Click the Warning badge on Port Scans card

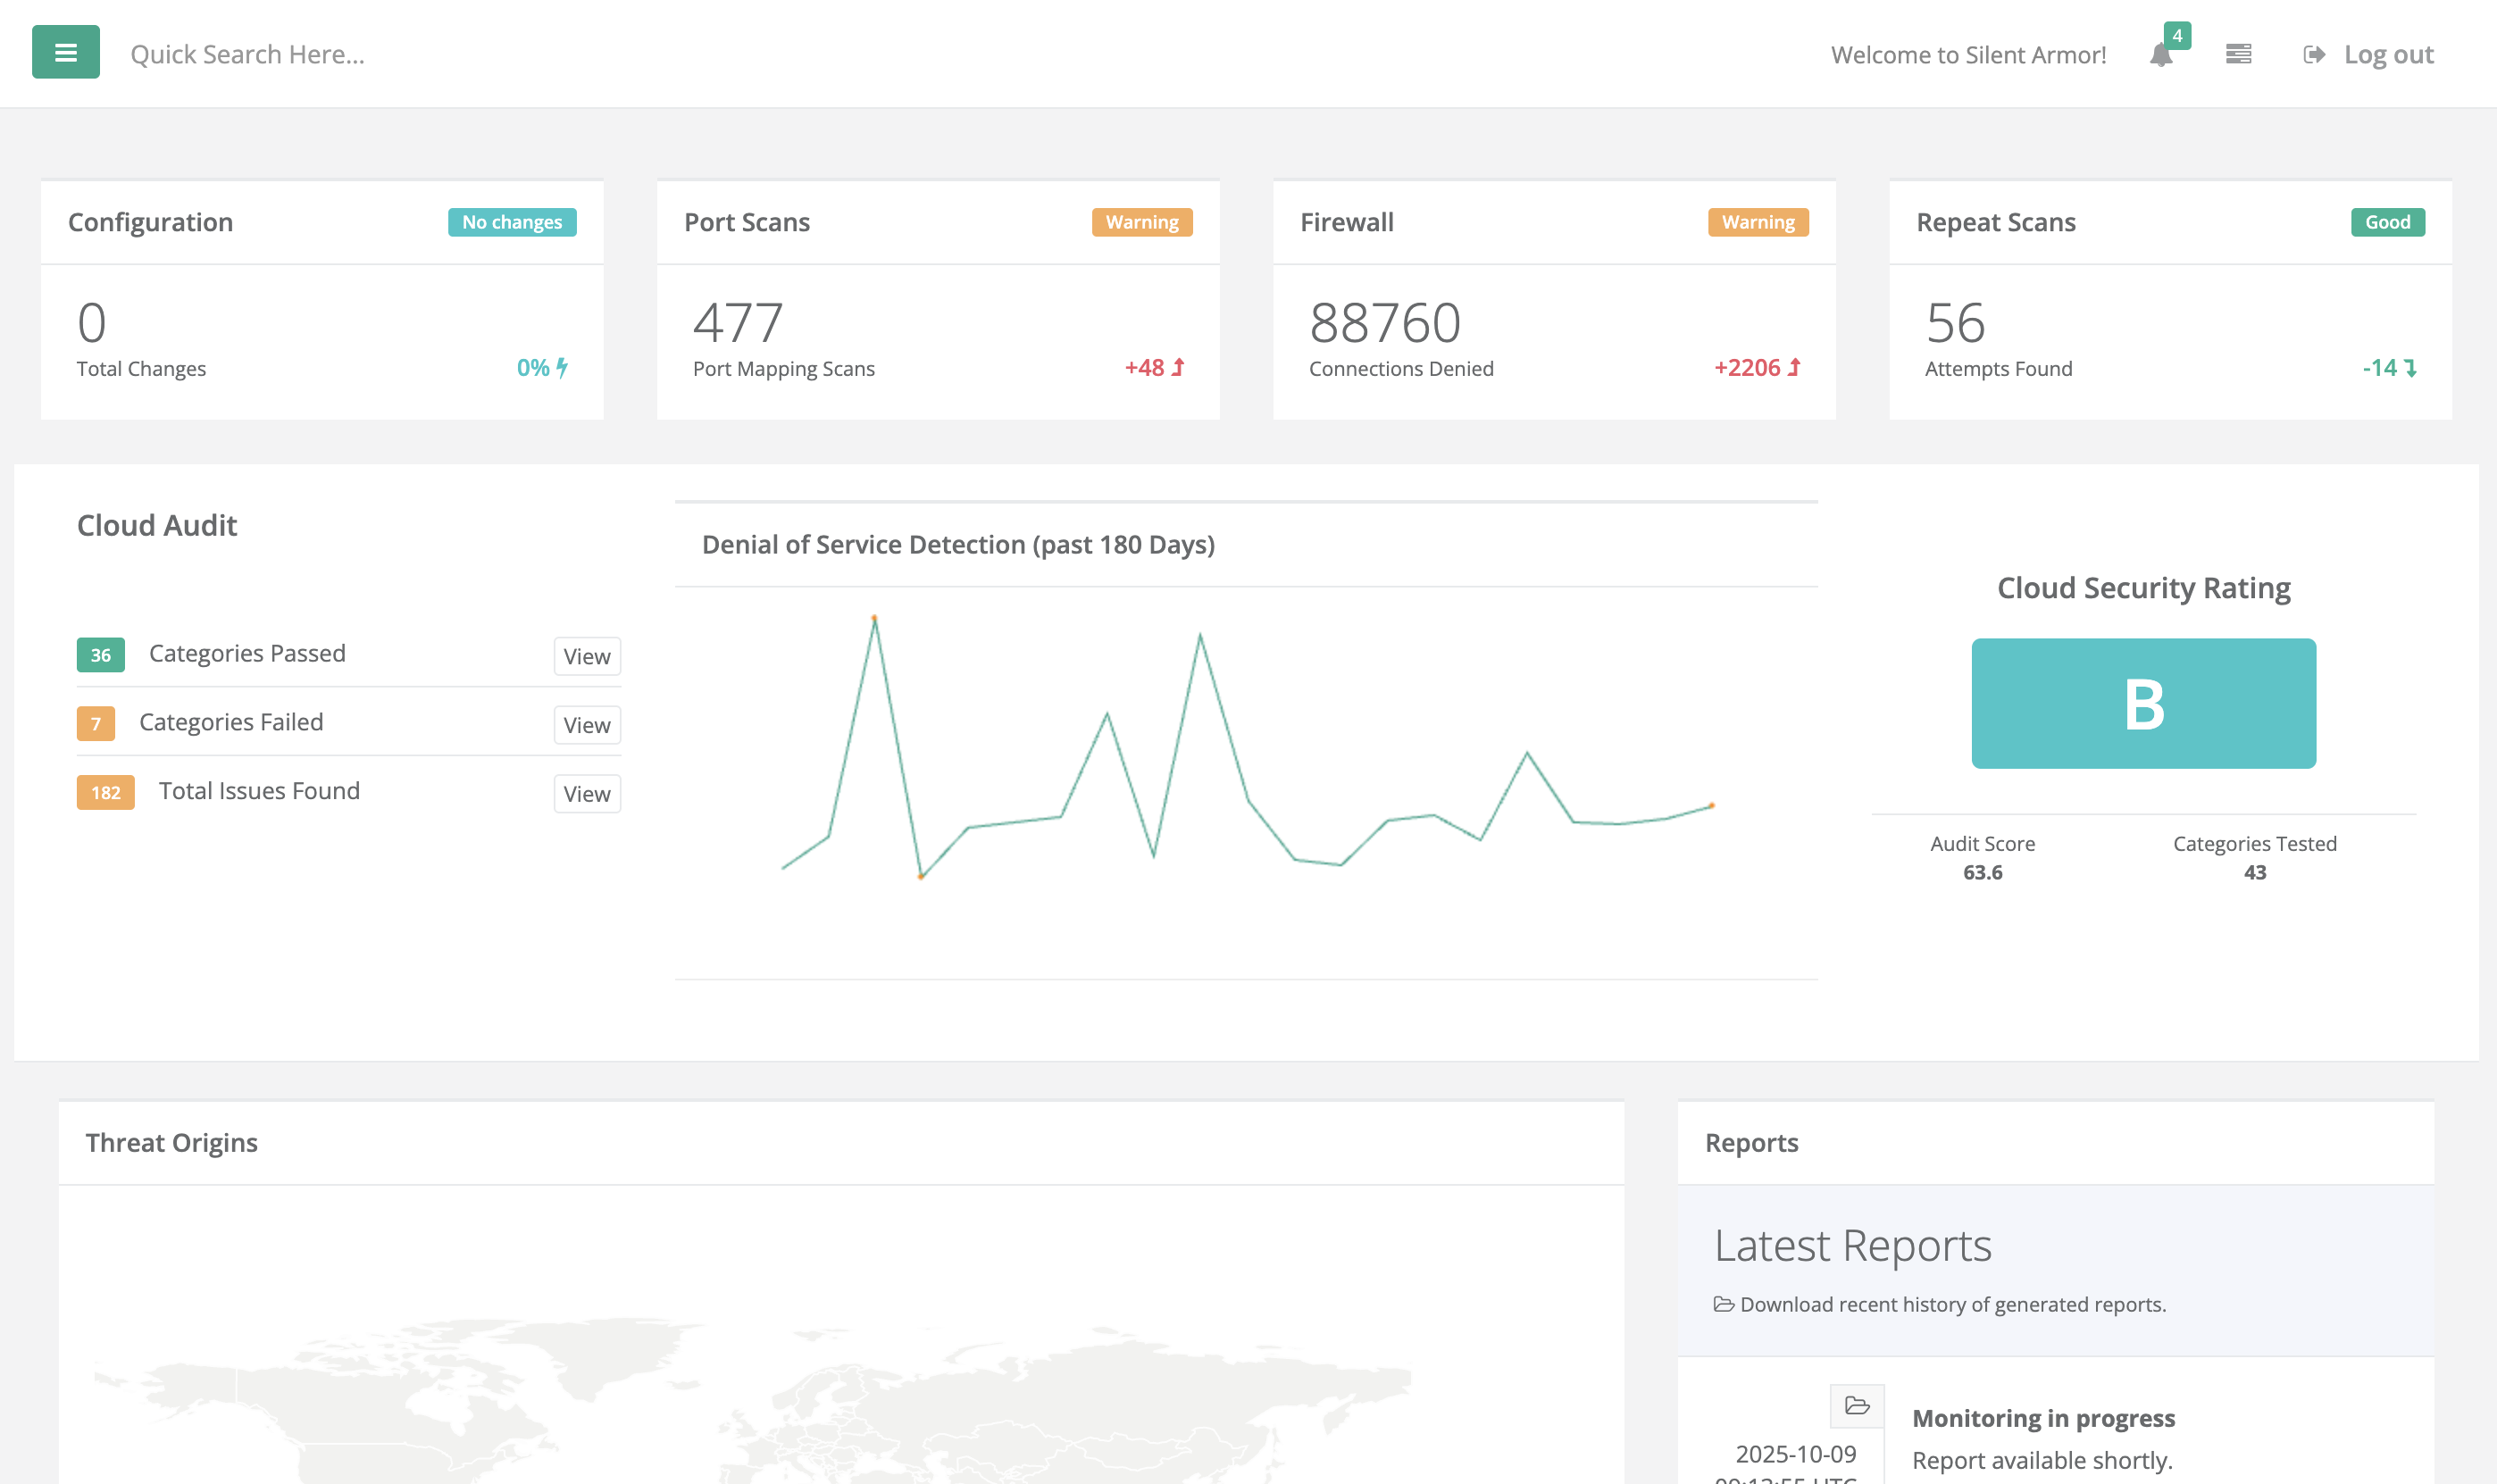(1142, 222)
